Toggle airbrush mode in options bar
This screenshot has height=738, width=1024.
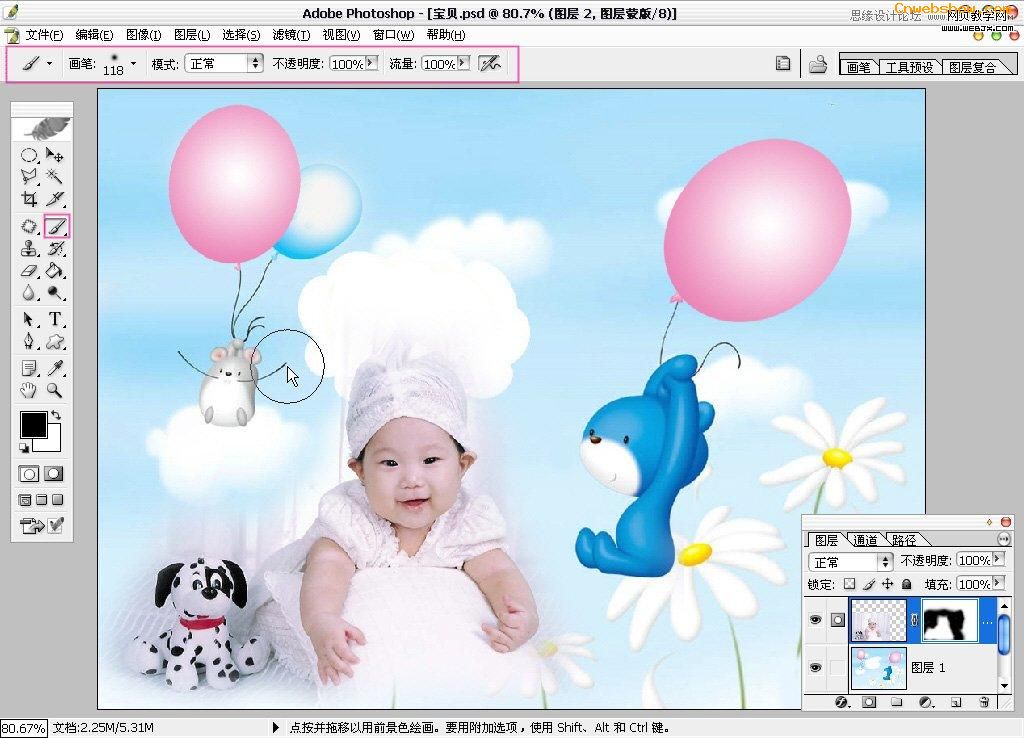490,63
